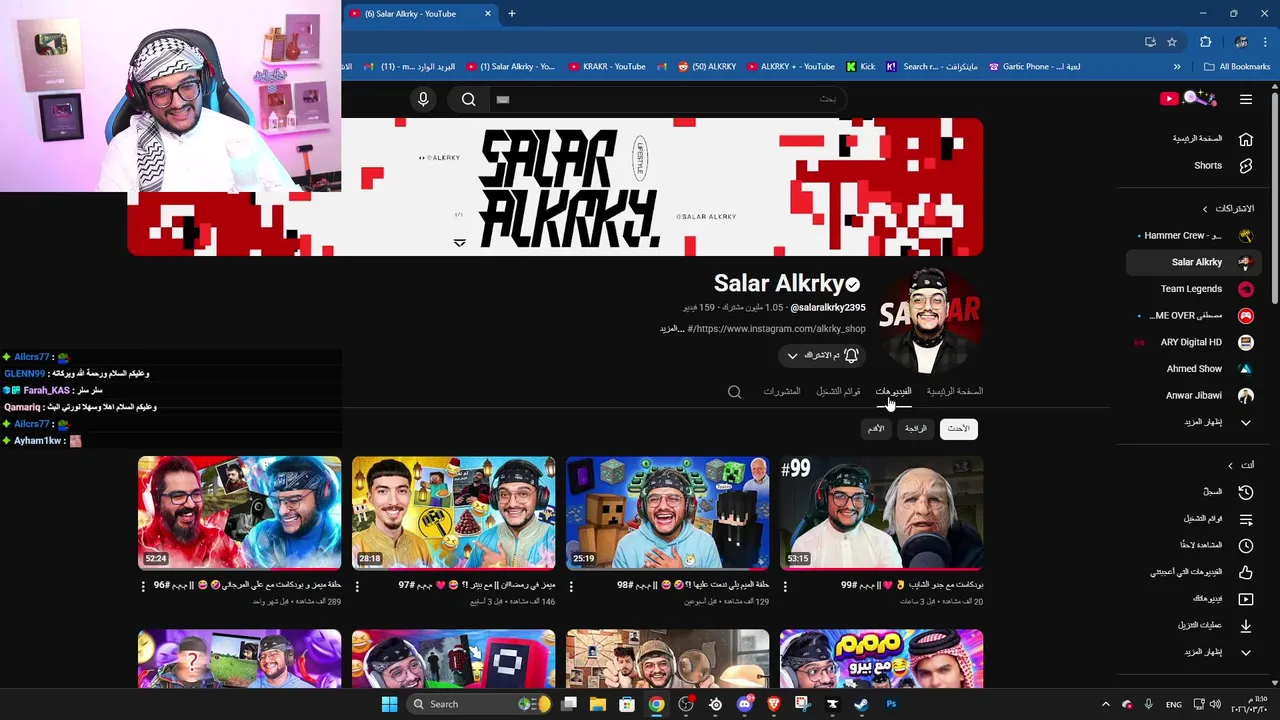The height and width of the screenshot is (720, 1280).
Task: Open ARY Digital HD subscription channel
Action: click(x=1192, y=342)
